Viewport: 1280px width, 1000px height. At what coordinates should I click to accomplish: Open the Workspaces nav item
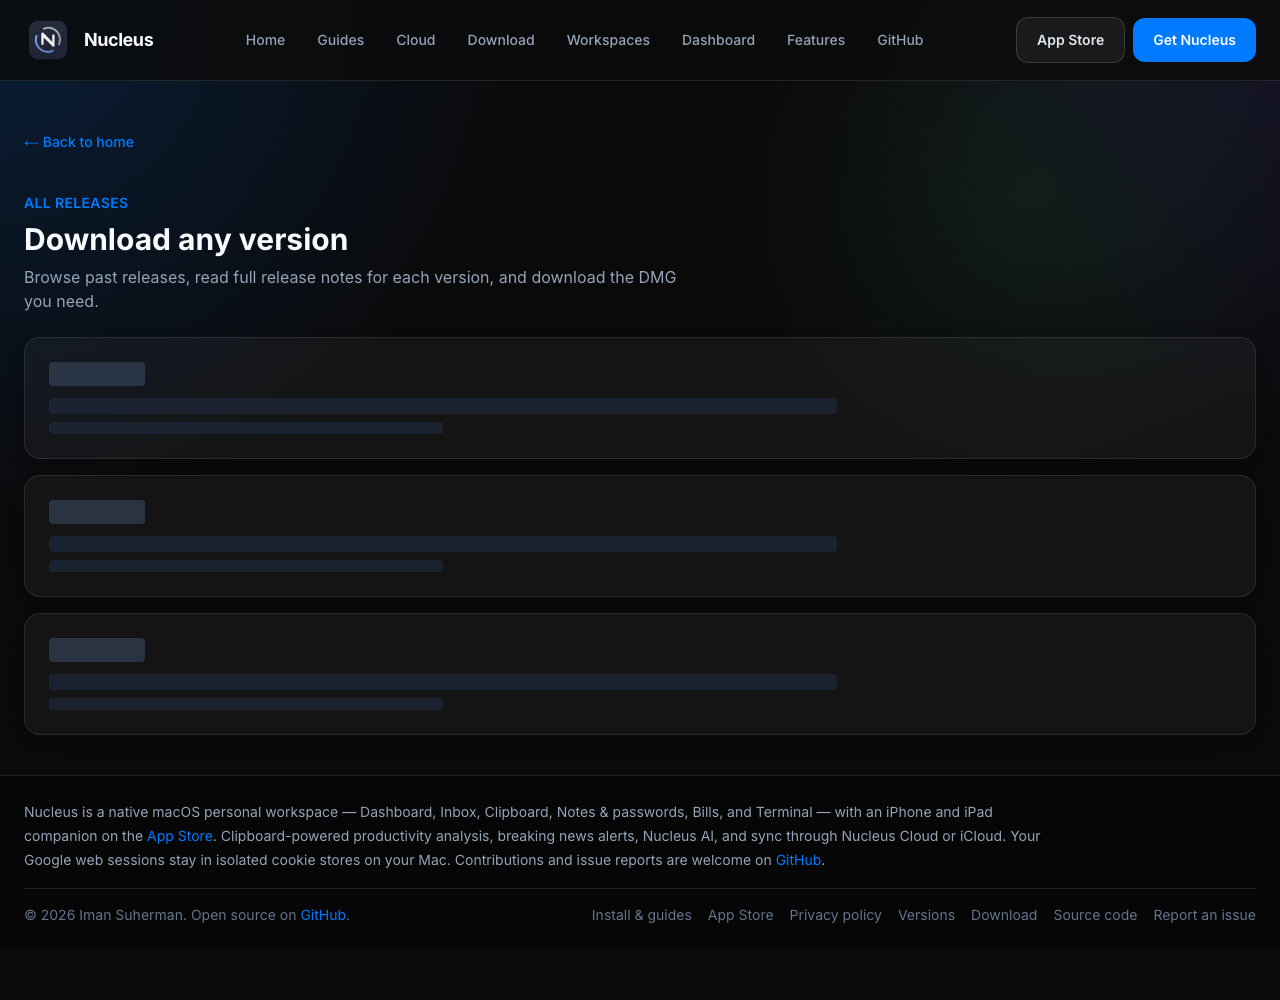coord(608,40)
